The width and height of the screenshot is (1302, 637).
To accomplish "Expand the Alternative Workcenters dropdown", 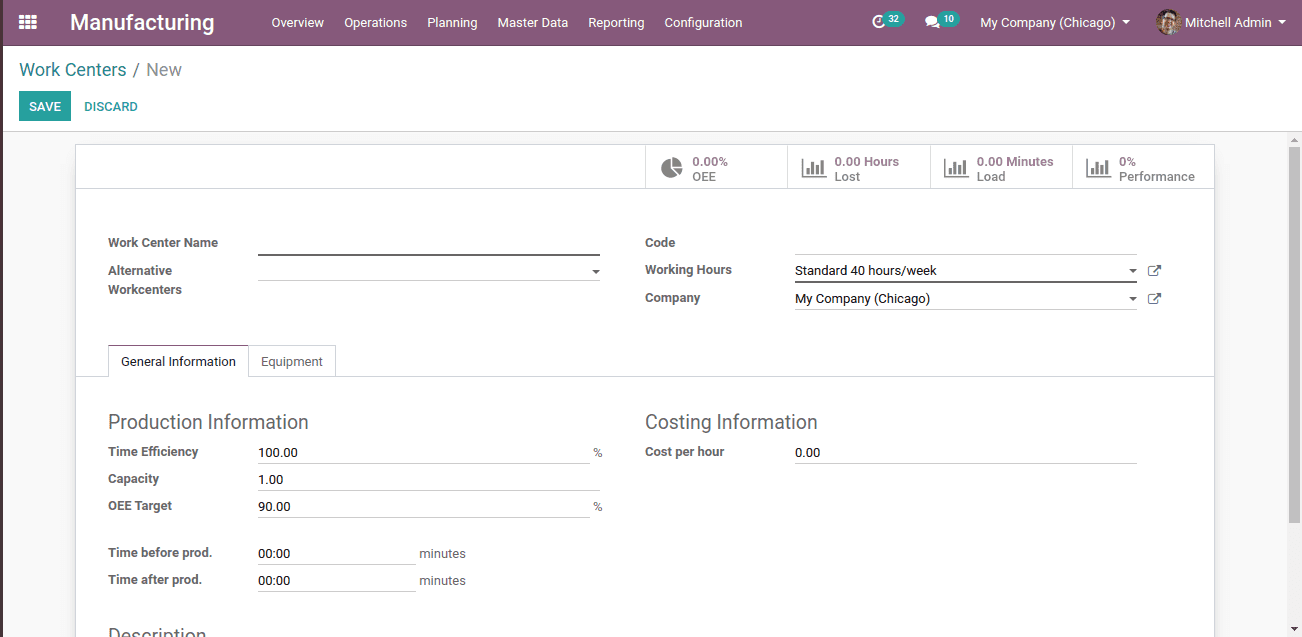I will tap(595, 272).
